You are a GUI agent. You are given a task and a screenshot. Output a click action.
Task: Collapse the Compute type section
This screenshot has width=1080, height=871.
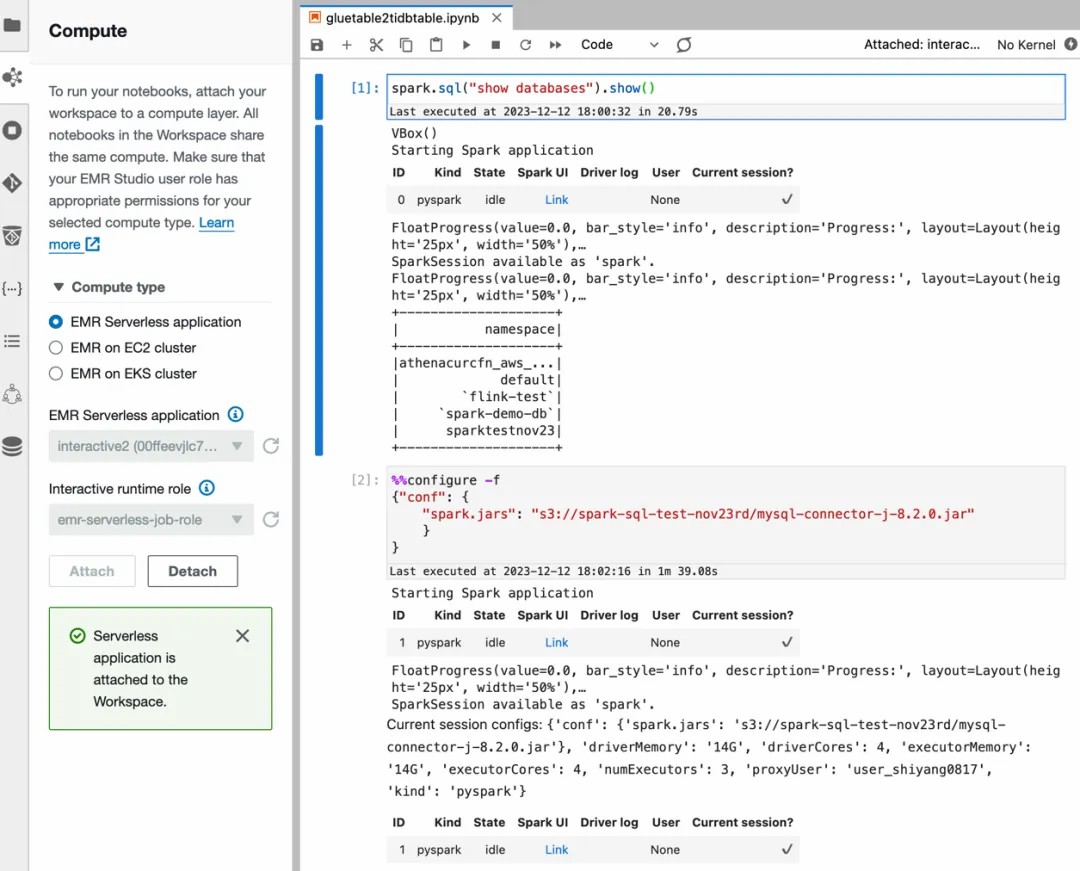tap(57, 287)
